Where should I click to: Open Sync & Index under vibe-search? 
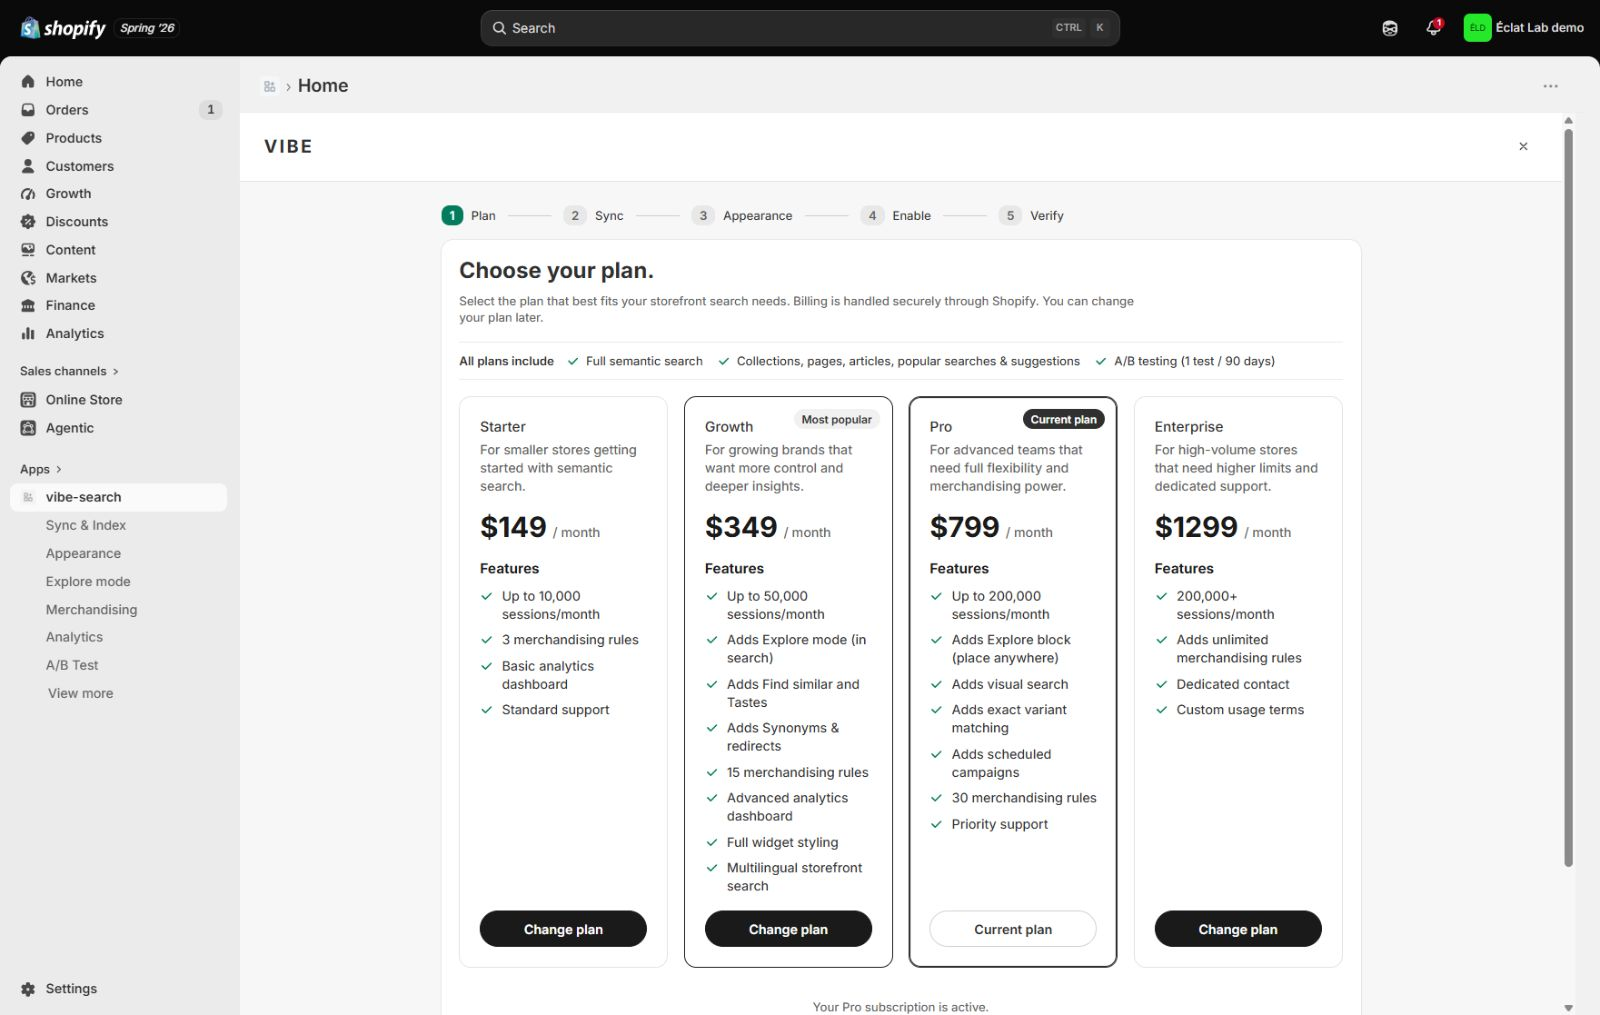[86, 525]
